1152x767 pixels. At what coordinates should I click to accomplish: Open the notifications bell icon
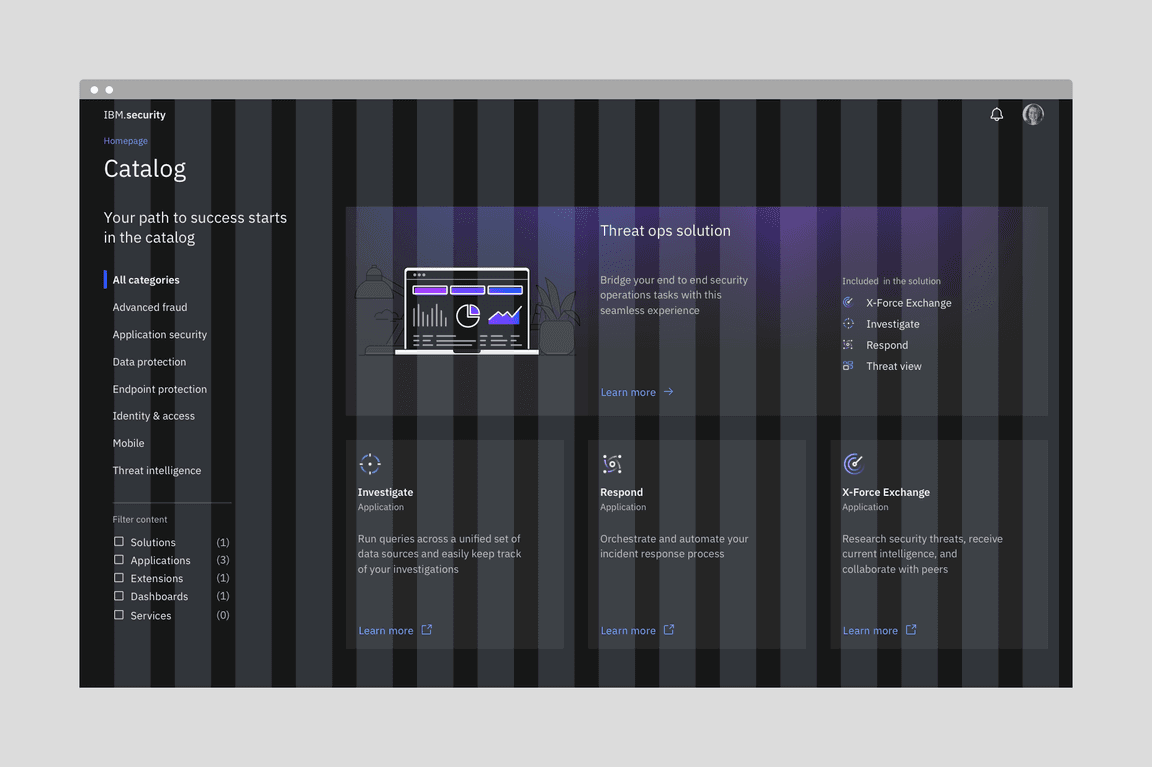click(x=996, y=115)
